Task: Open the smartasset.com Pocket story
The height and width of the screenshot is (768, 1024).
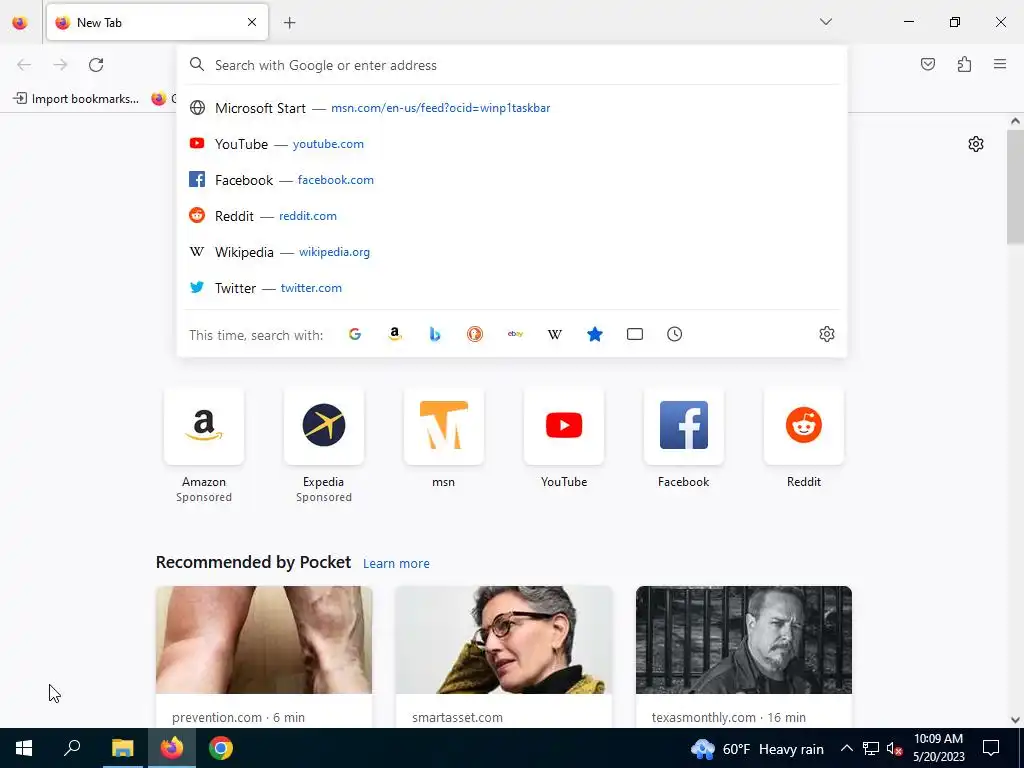Action: point(504,657)
